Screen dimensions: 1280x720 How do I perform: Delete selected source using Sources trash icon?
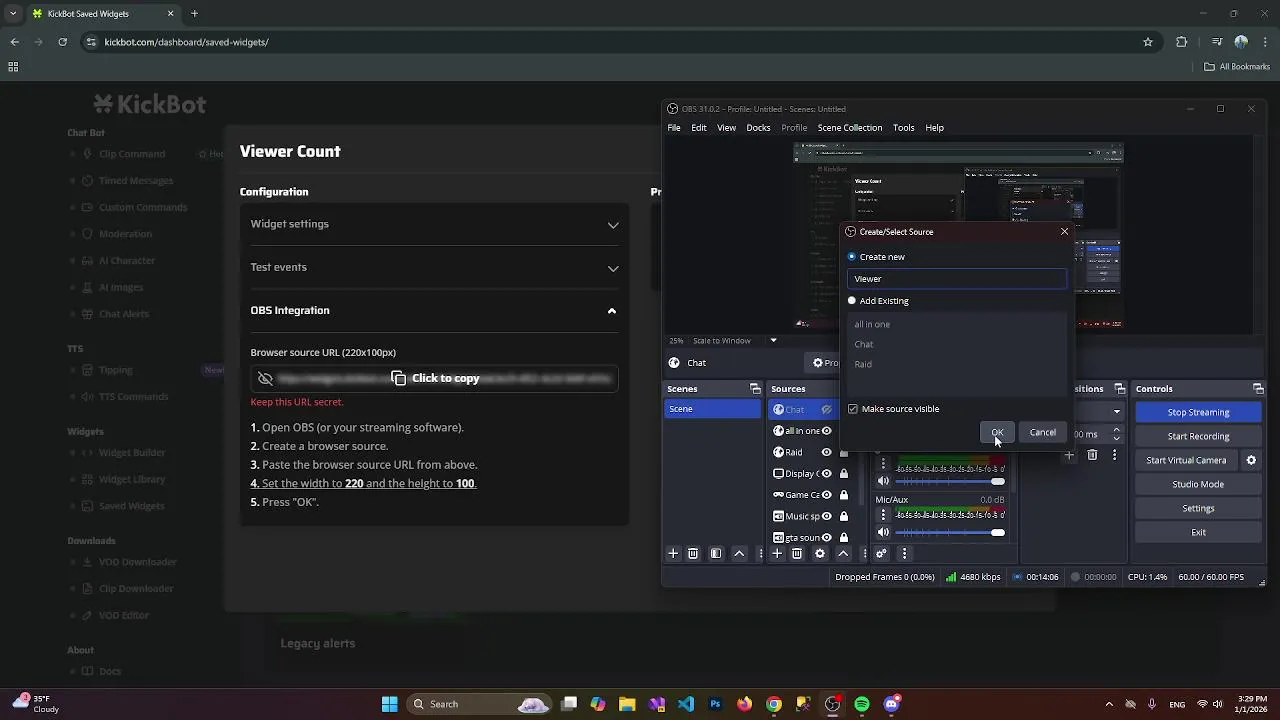pos(797,553)
